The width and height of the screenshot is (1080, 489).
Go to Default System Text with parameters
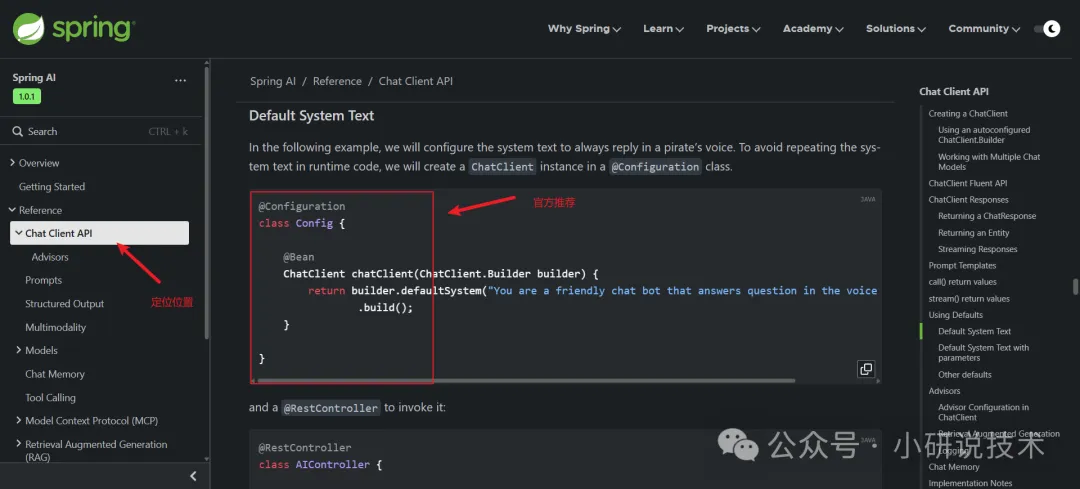pyautogui.click(x=984, y=353)
